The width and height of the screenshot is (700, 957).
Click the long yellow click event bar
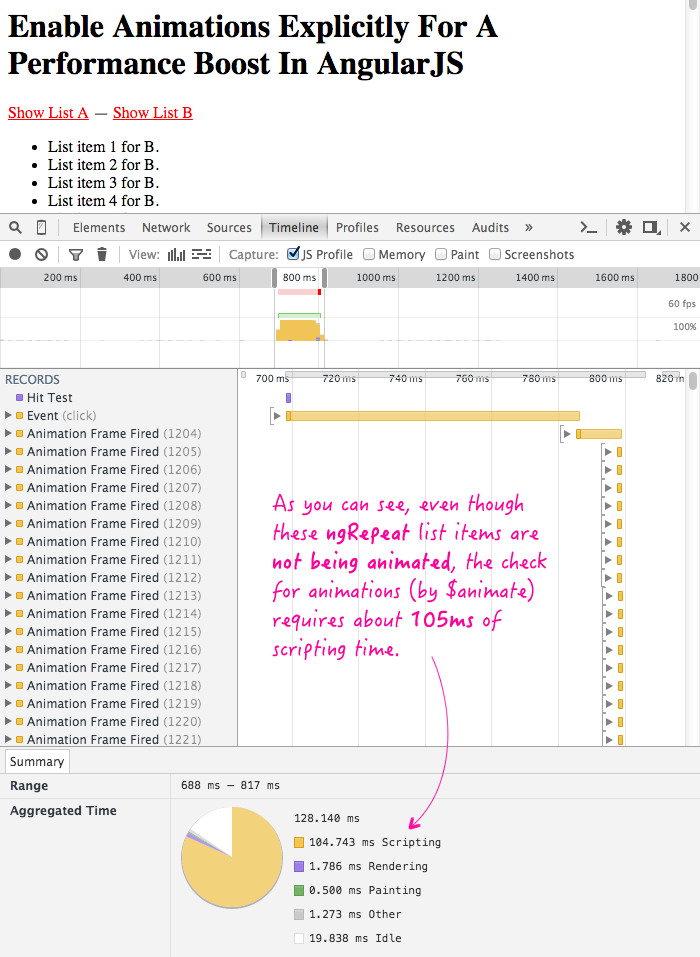[x=433, y=416]
